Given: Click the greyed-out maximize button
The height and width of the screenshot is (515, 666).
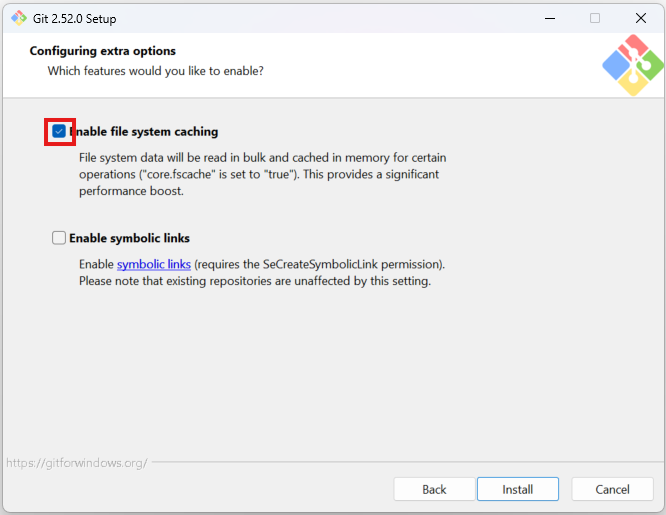Looking at the screenshot, I should coord(595,18).
